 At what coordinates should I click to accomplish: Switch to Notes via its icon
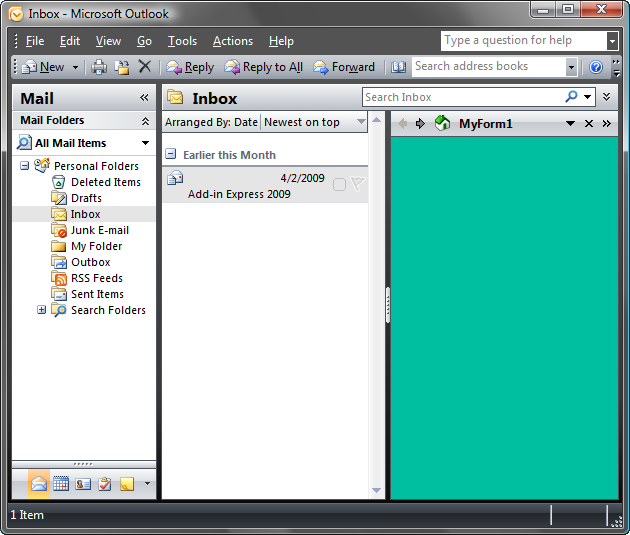coord(127,484)
